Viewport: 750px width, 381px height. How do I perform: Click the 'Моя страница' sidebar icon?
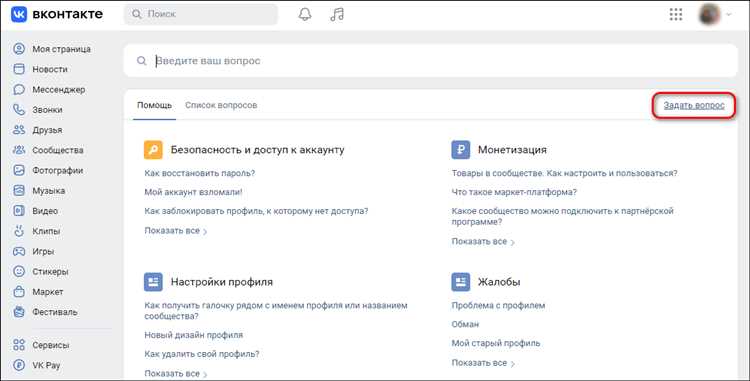click(x=19, y=49)
